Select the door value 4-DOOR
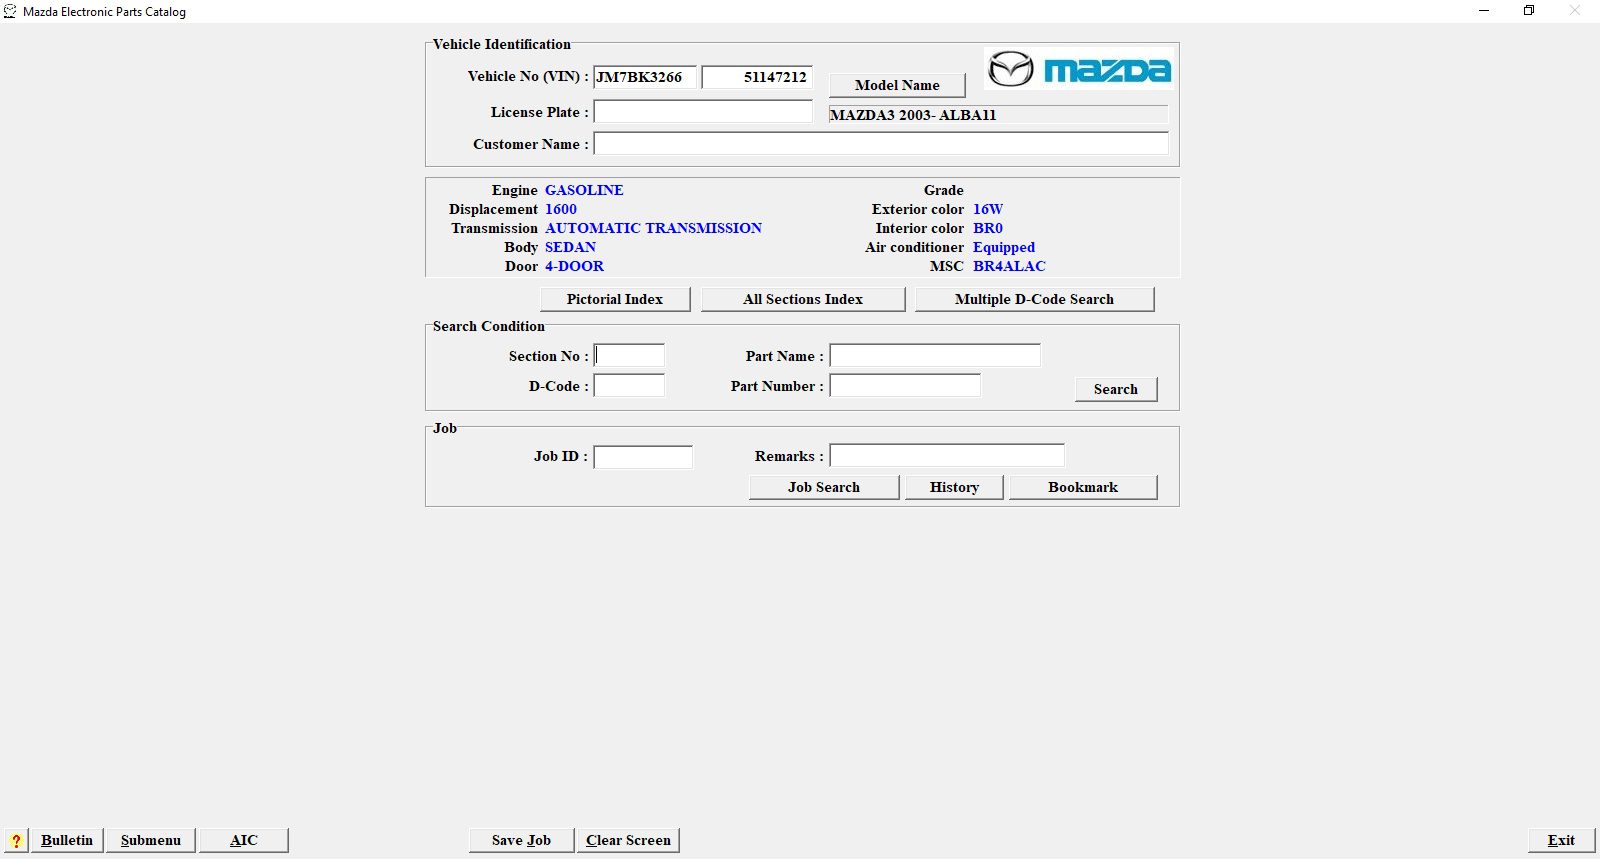1600x859 pixels. click(x=574, y=266)
